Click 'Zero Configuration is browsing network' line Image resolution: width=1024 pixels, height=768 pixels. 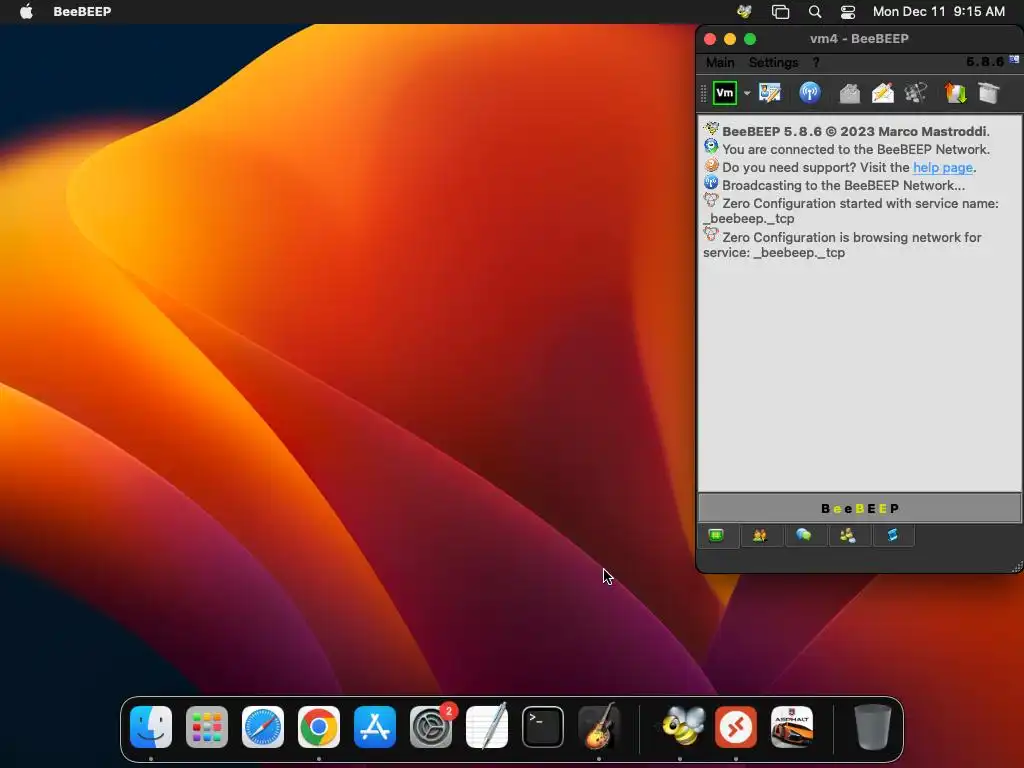tap(842, 244)
